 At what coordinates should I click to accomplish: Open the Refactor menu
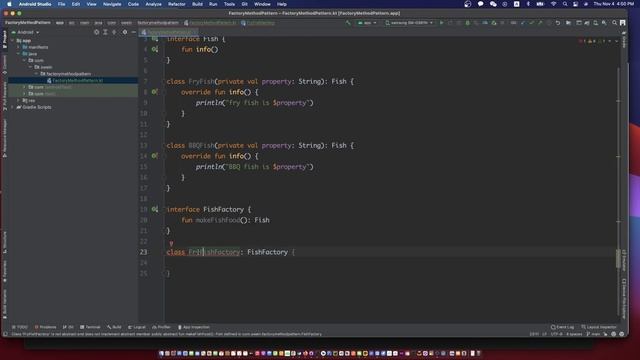pos(177,4)
